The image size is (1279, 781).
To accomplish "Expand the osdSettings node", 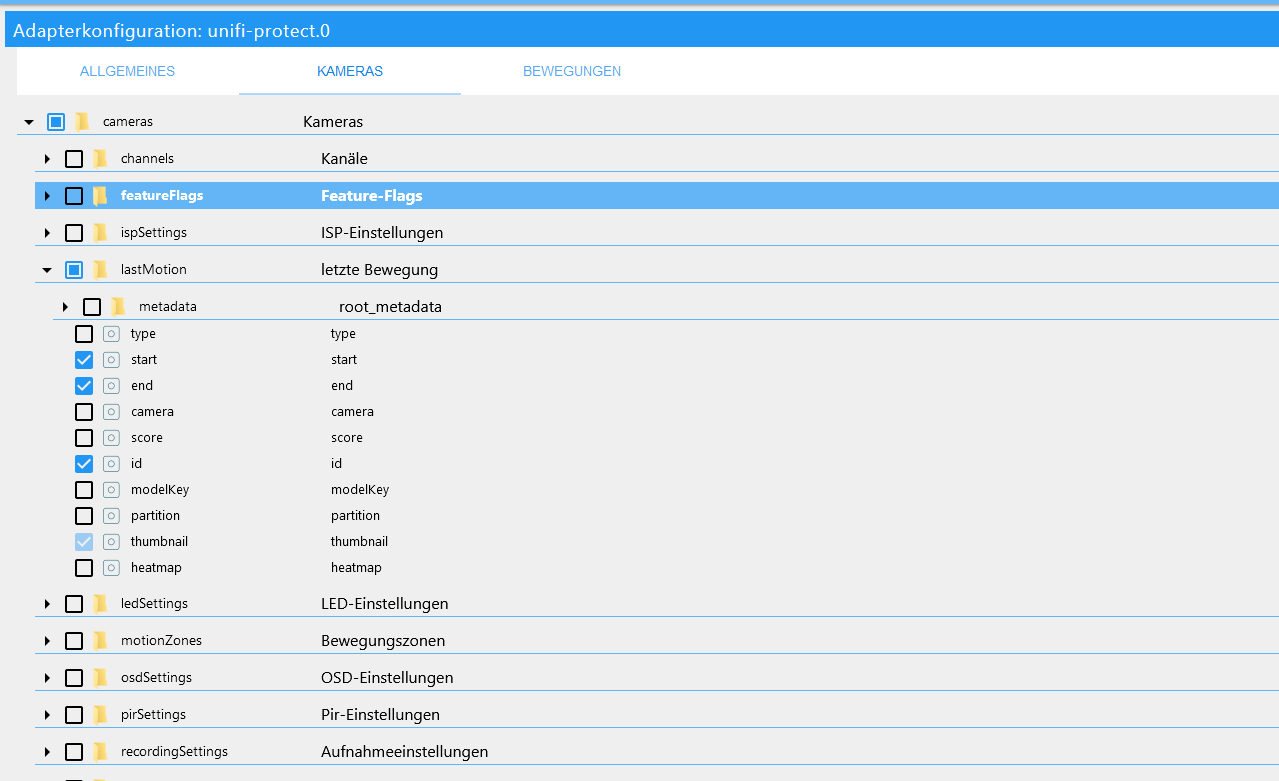I will click(47, 678).
